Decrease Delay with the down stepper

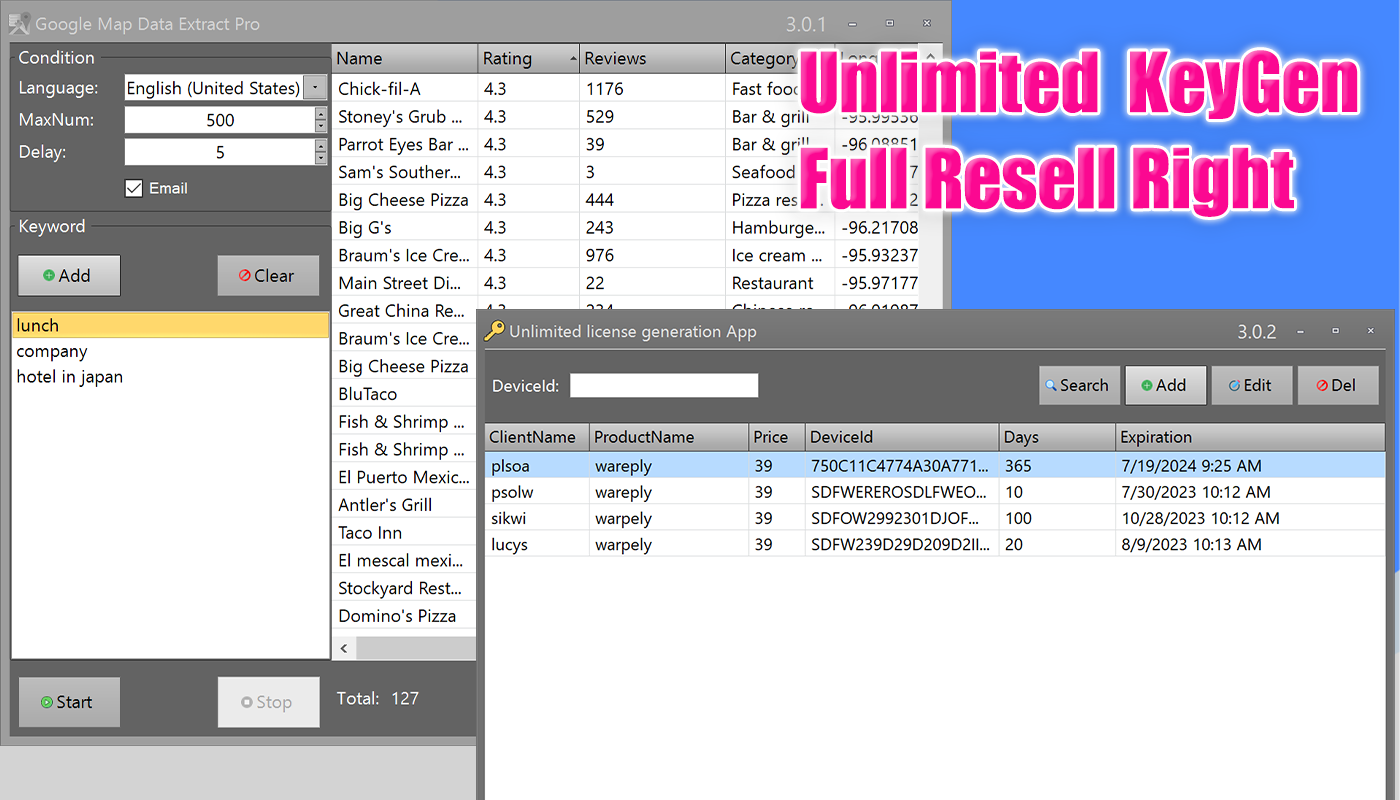pyautogui.click(x=320, y=158)
